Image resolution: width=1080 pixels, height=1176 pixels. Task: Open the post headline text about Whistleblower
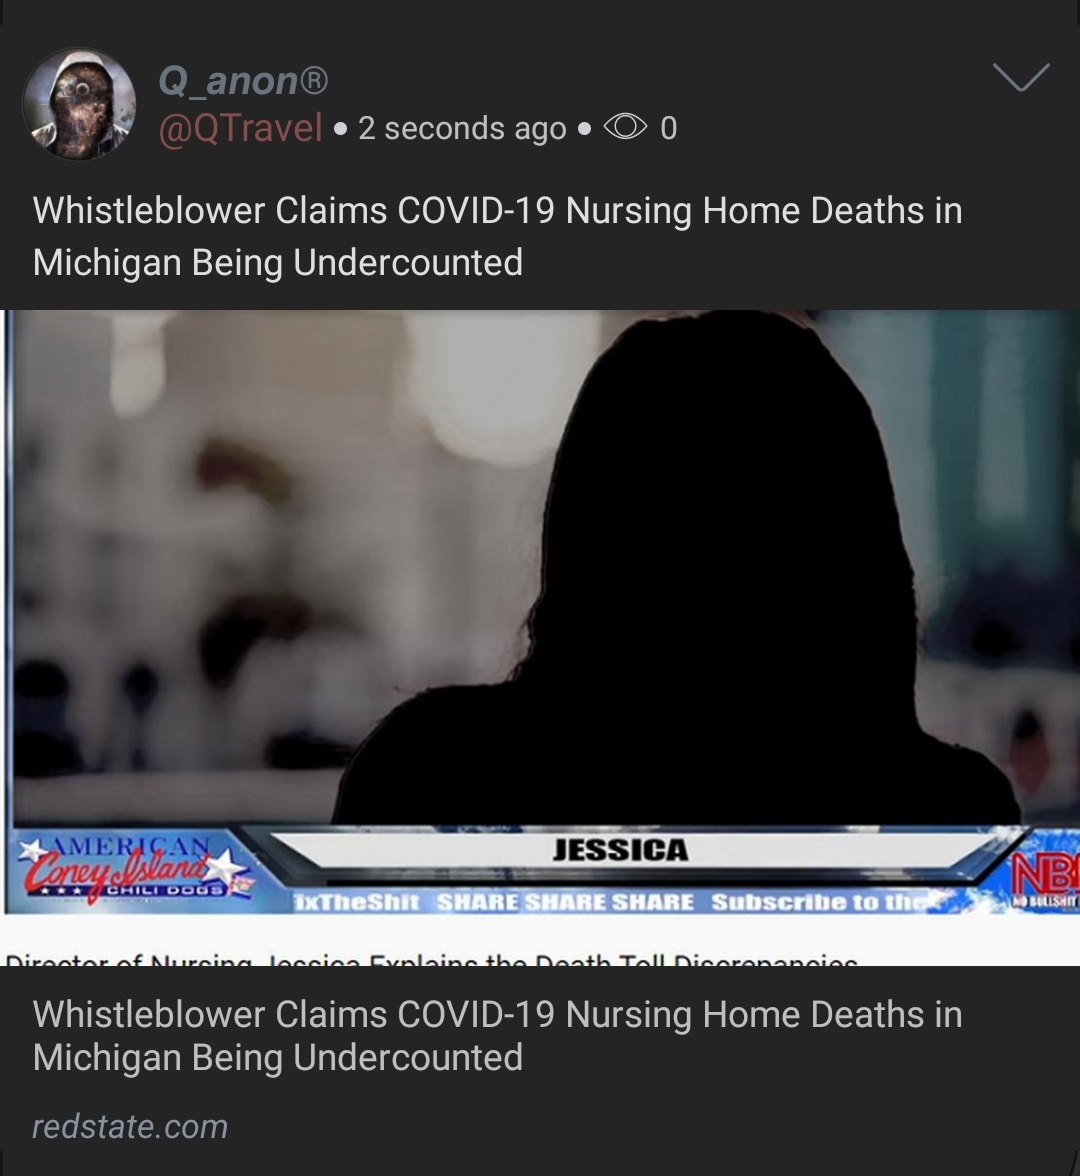[497, 236]
